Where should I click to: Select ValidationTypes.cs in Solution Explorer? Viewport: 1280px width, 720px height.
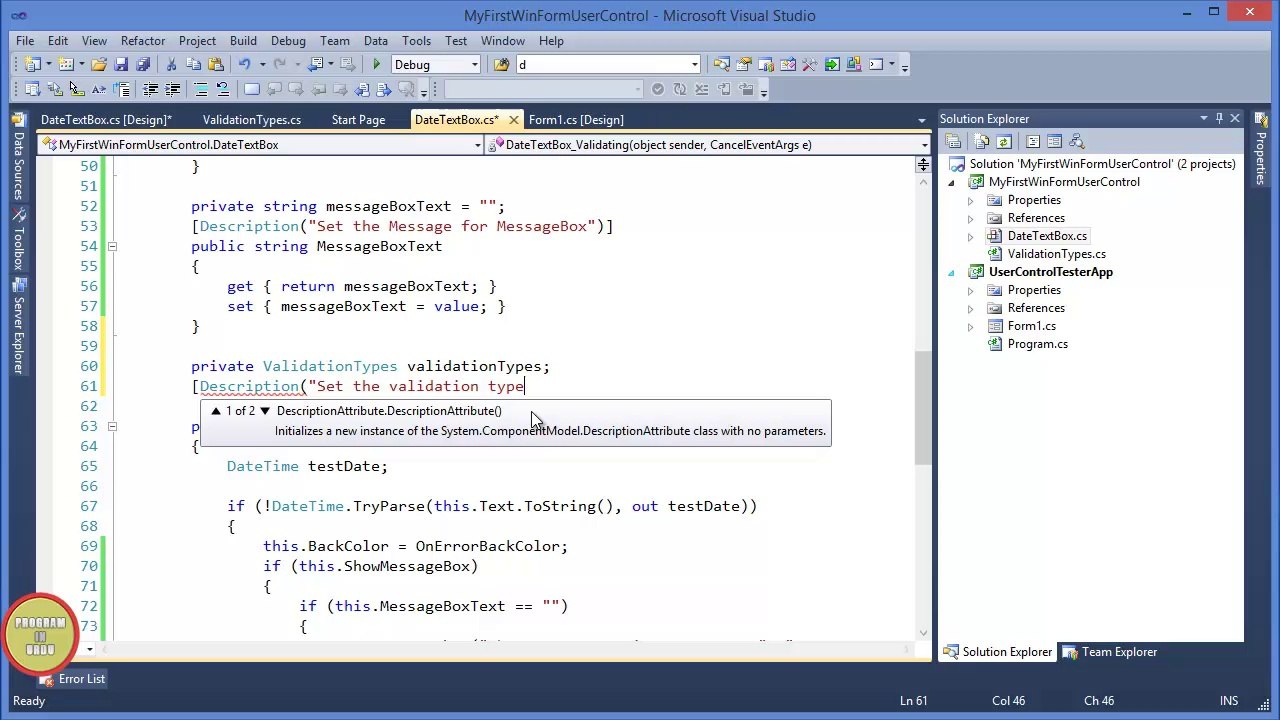[x=1056, y=254]
